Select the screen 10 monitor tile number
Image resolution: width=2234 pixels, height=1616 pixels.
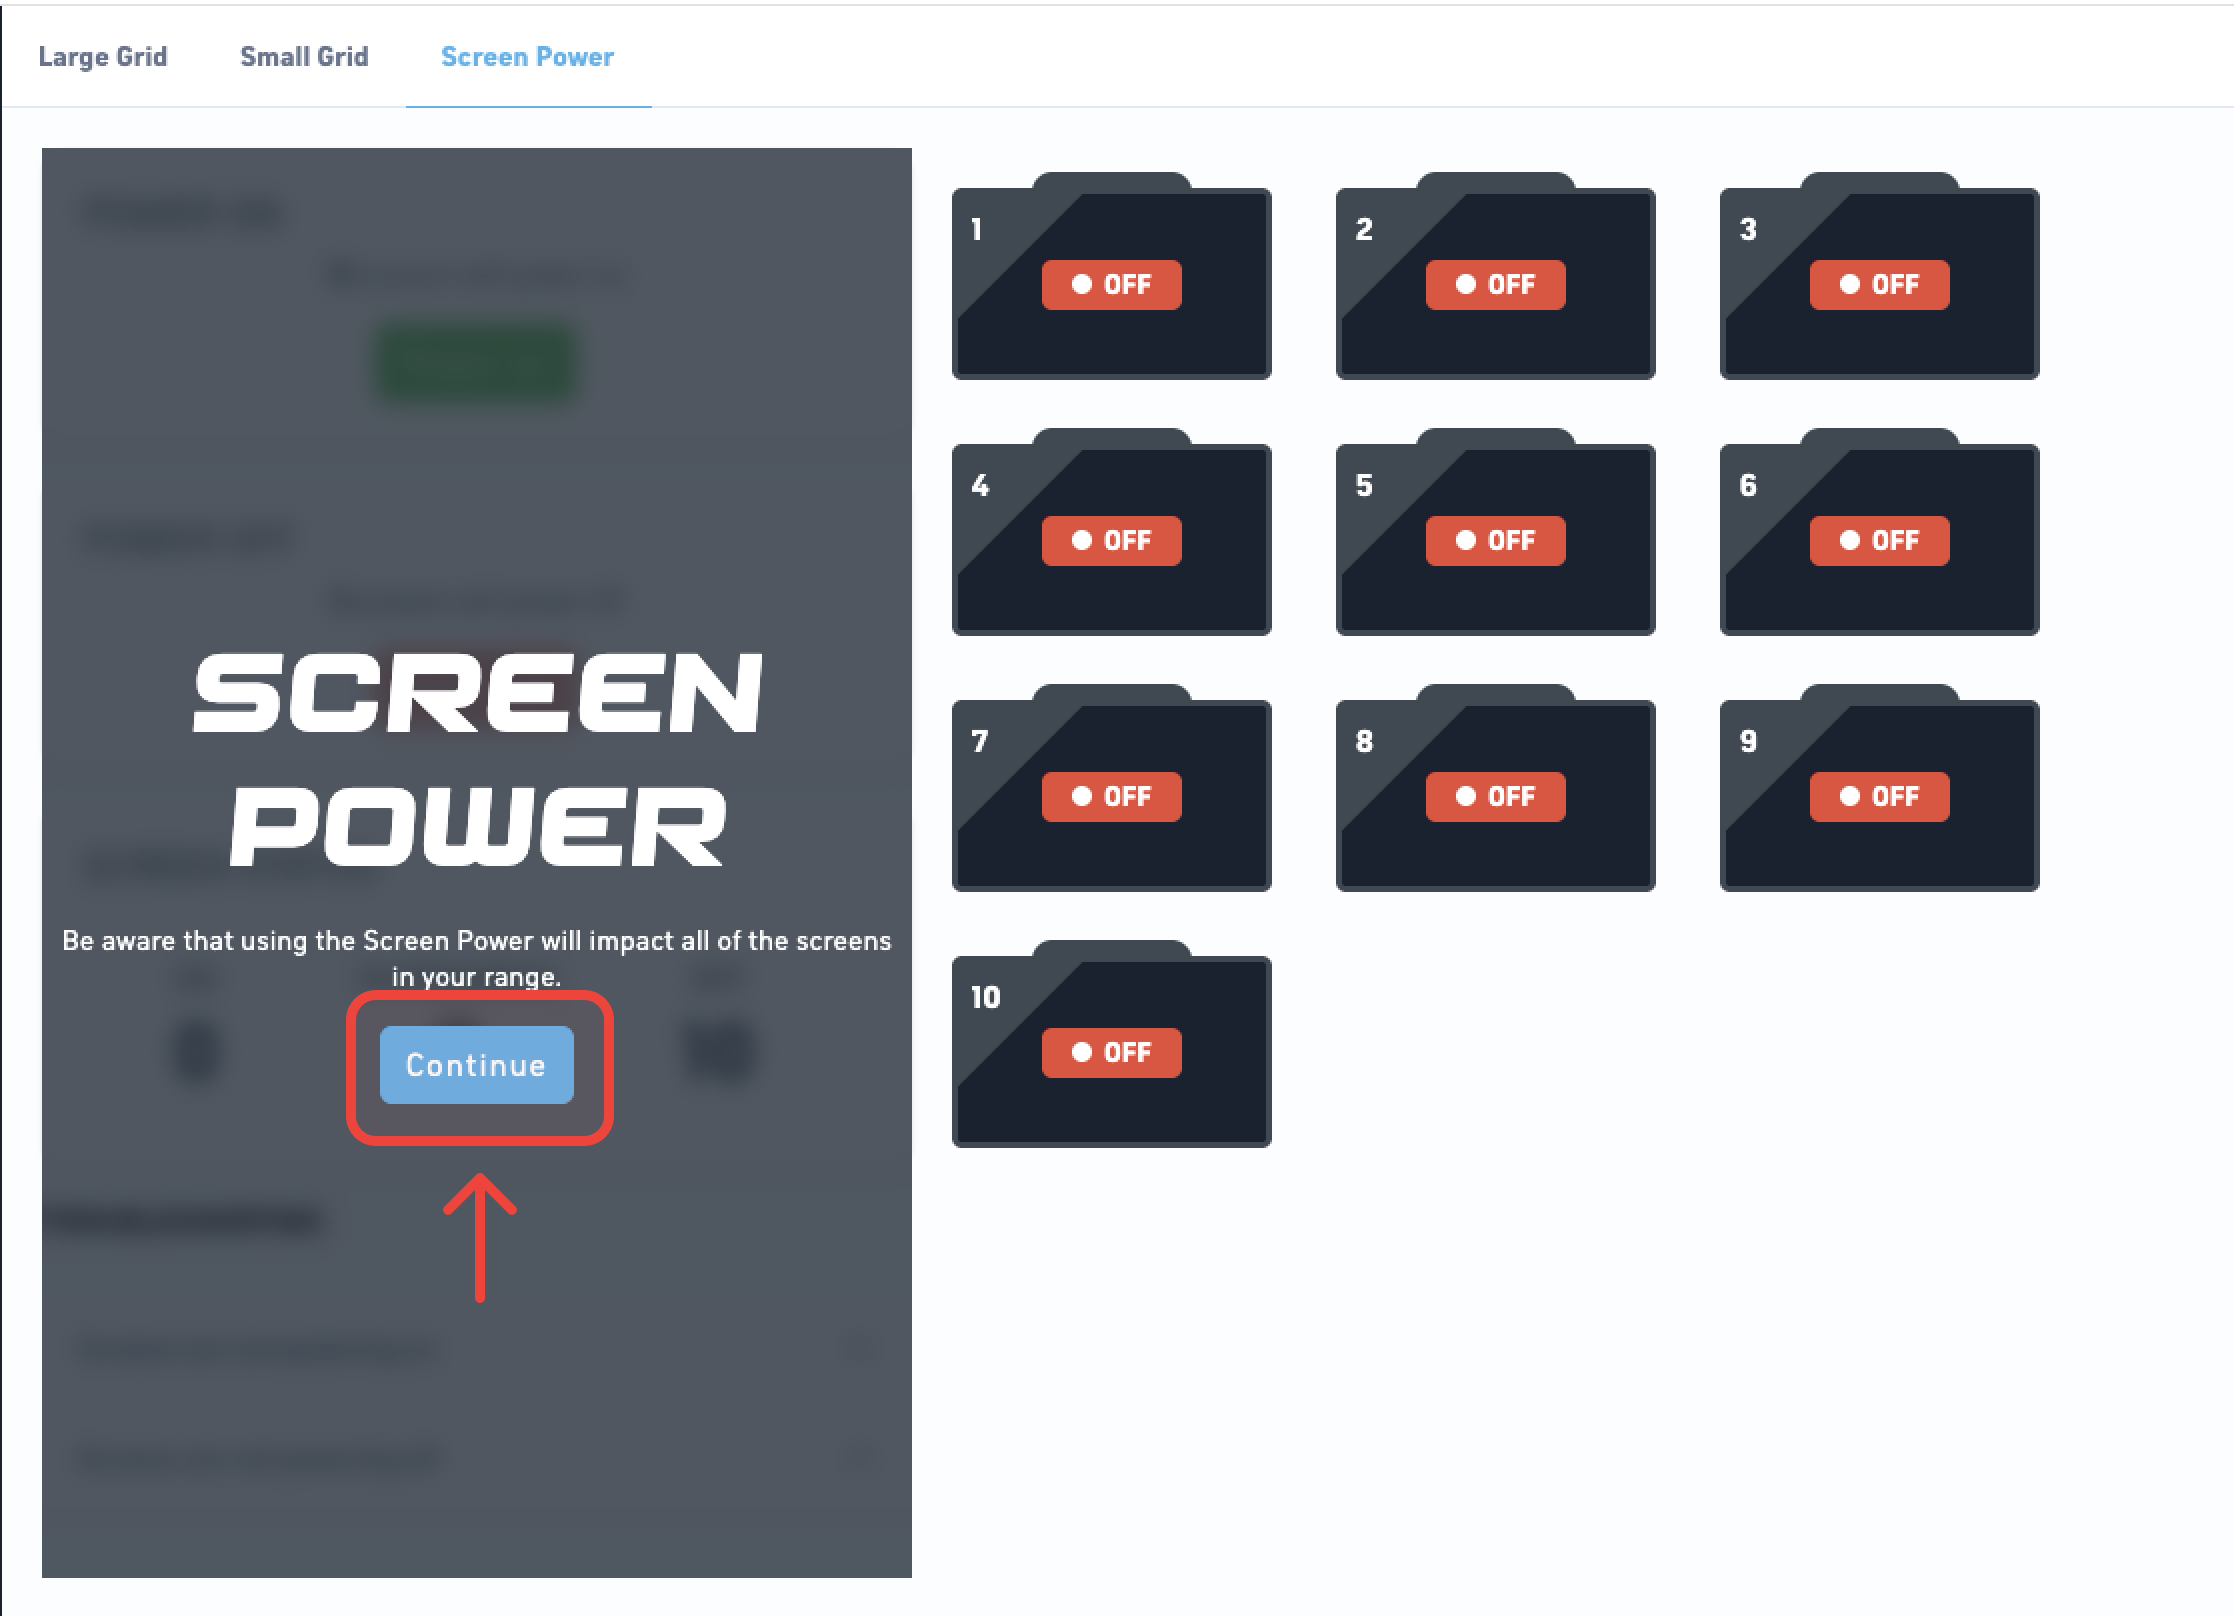985,998
